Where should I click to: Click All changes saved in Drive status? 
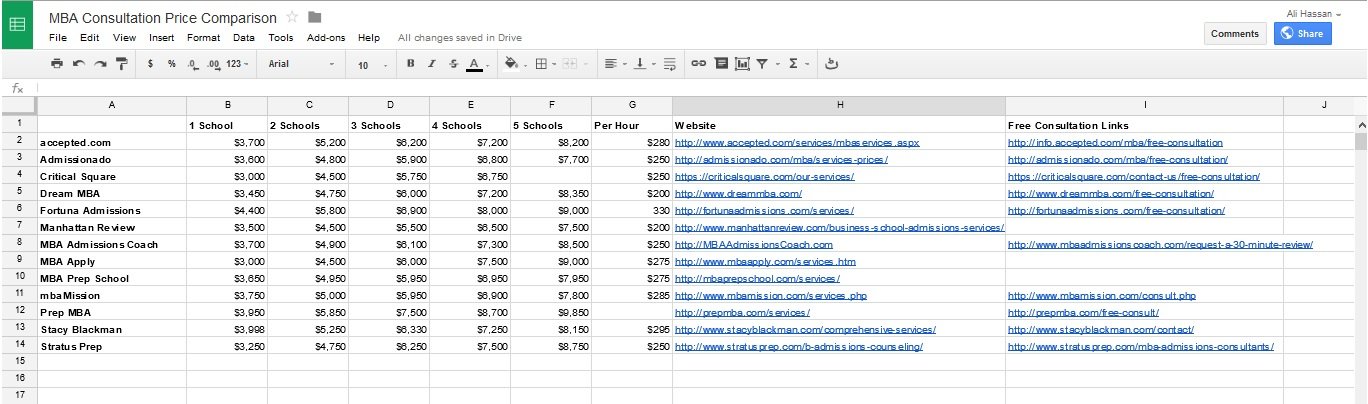click(460, 38)
